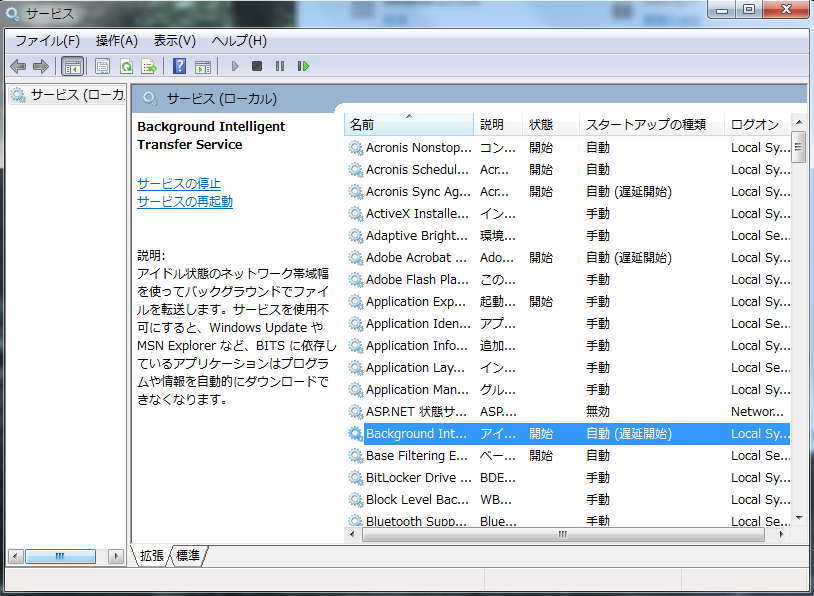Screen dimensions: 814x596
Task: Select the BitLocker Drive ... service row
Action: click(x=568, y=478)
